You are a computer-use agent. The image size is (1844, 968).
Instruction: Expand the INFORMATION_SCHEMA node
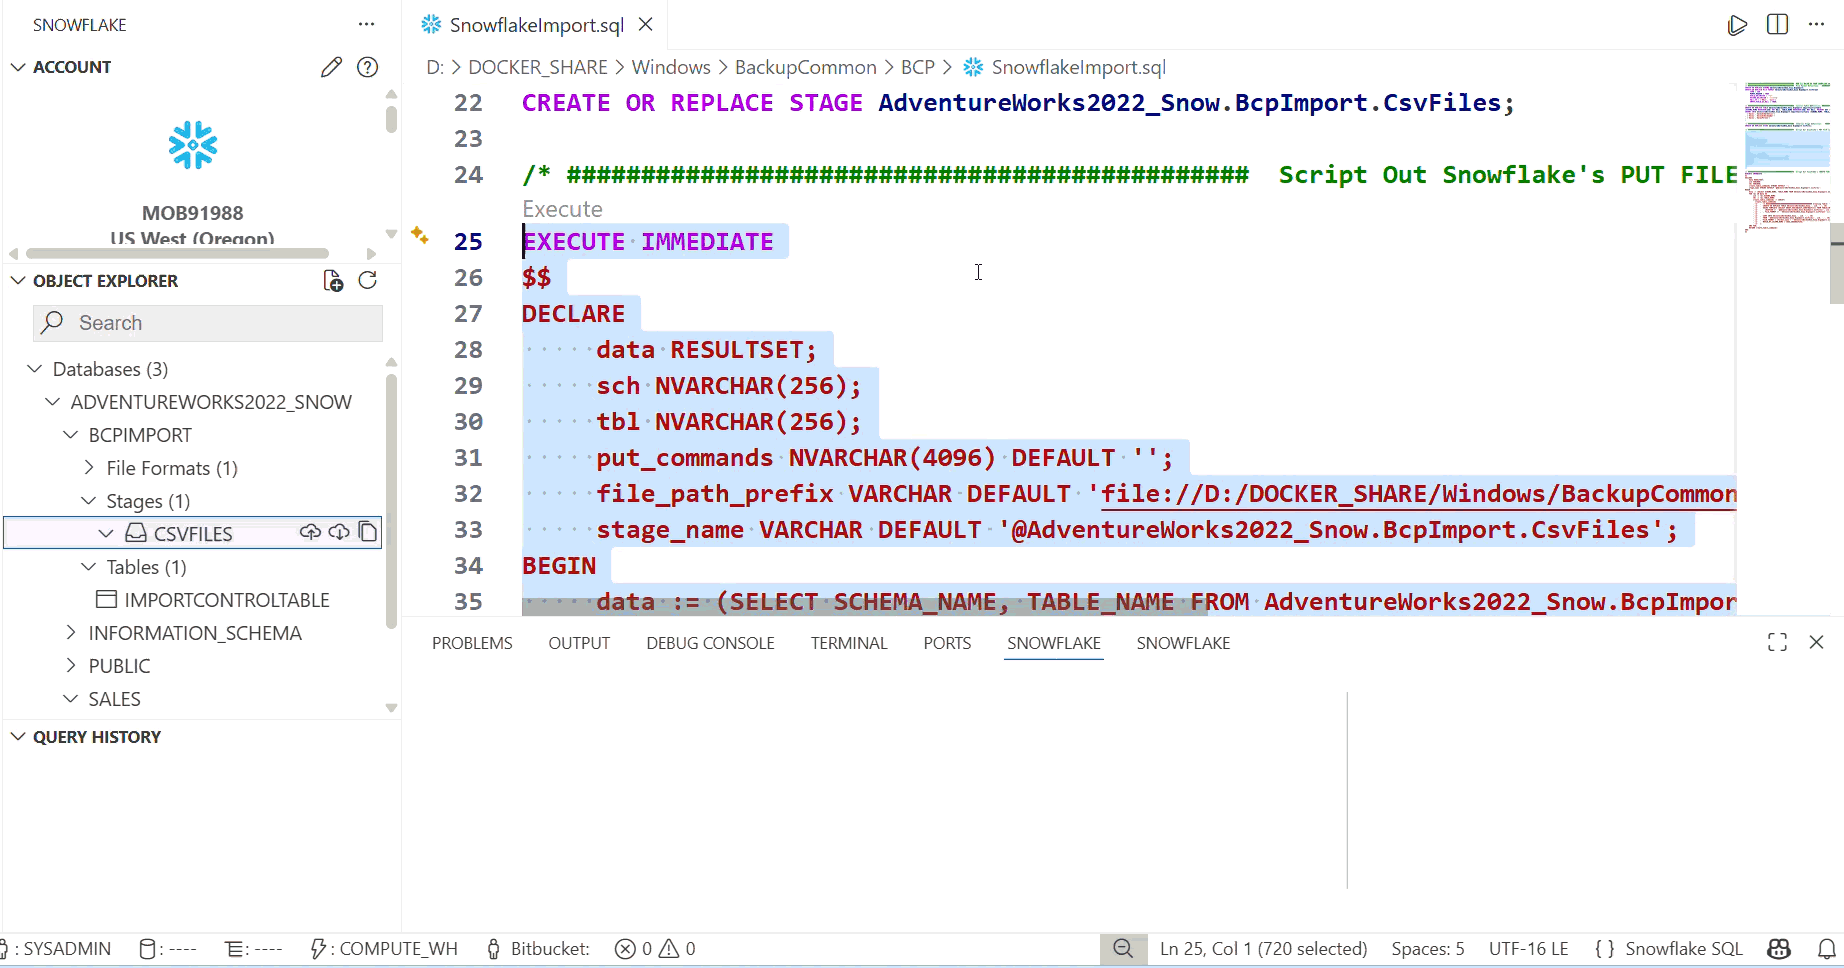[x=71, y=632]
